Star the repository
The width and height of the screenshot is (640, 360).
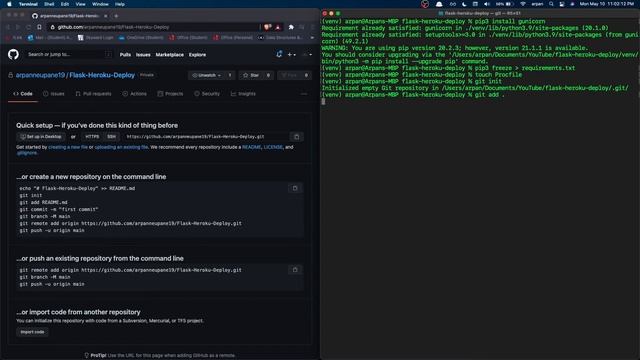(251, 76)
